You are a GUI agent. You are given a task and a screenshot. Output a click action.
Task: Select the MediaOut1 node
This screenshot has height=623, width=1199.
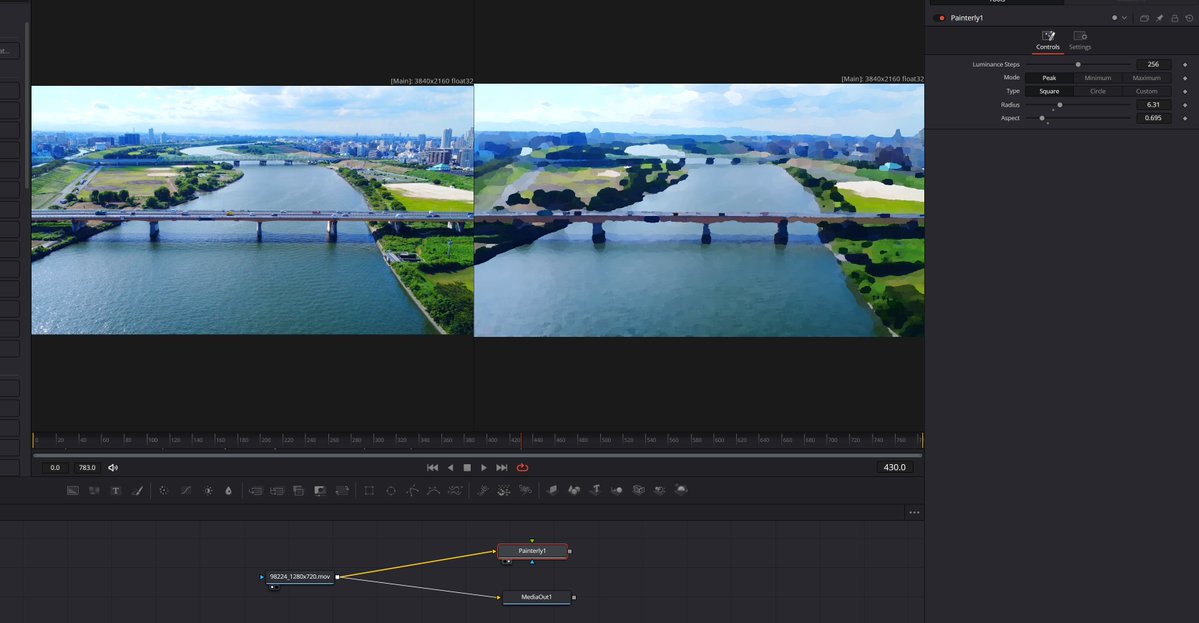(536, 597)
